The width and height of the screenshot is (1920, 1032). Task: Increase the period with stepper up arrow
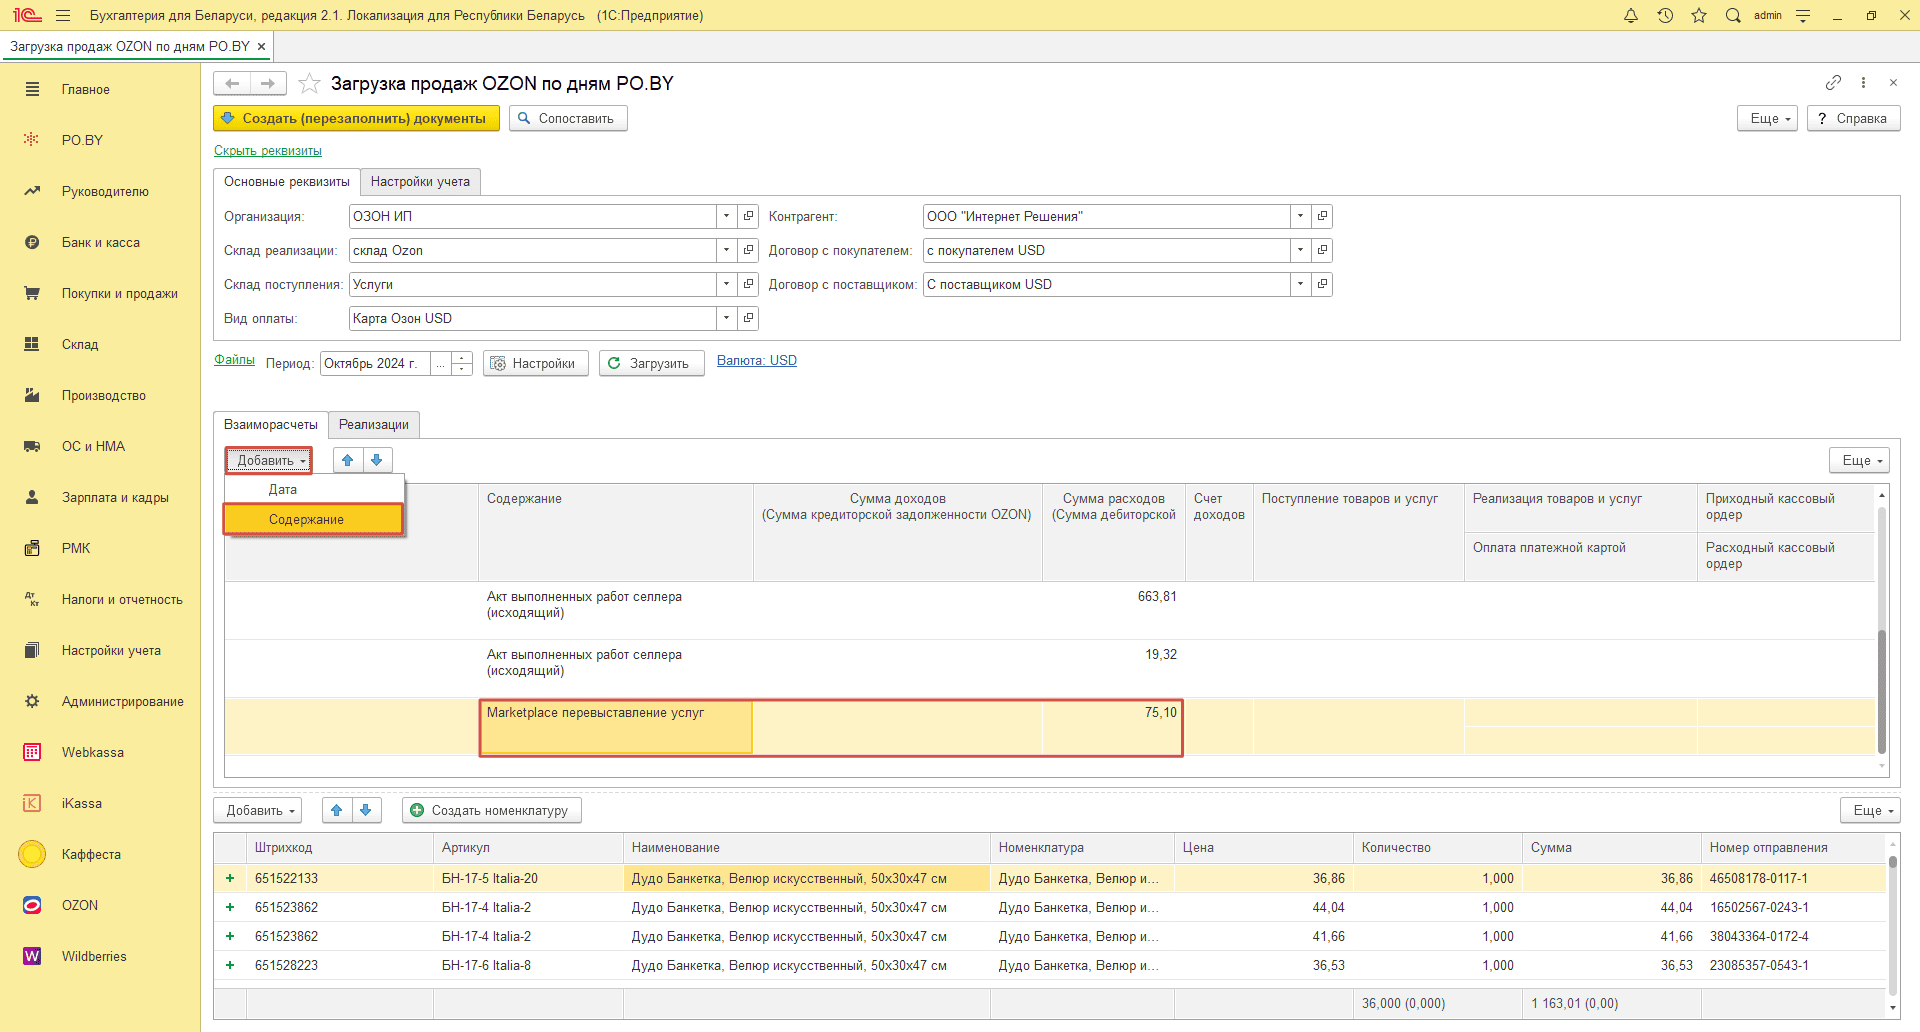[462, 357]
